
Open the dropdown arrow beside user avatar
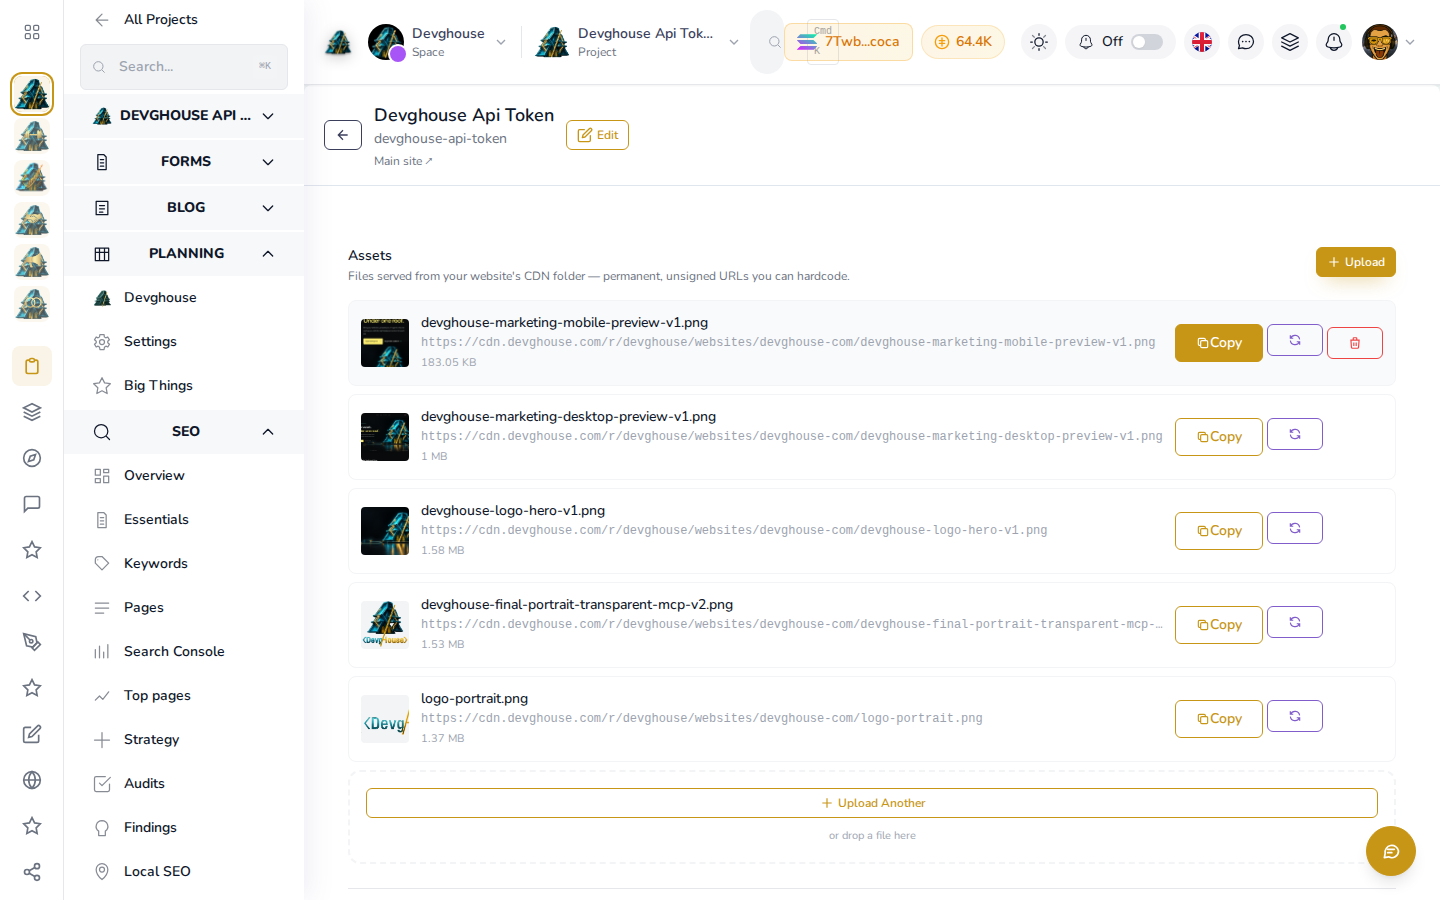[x=1410, y=42]
